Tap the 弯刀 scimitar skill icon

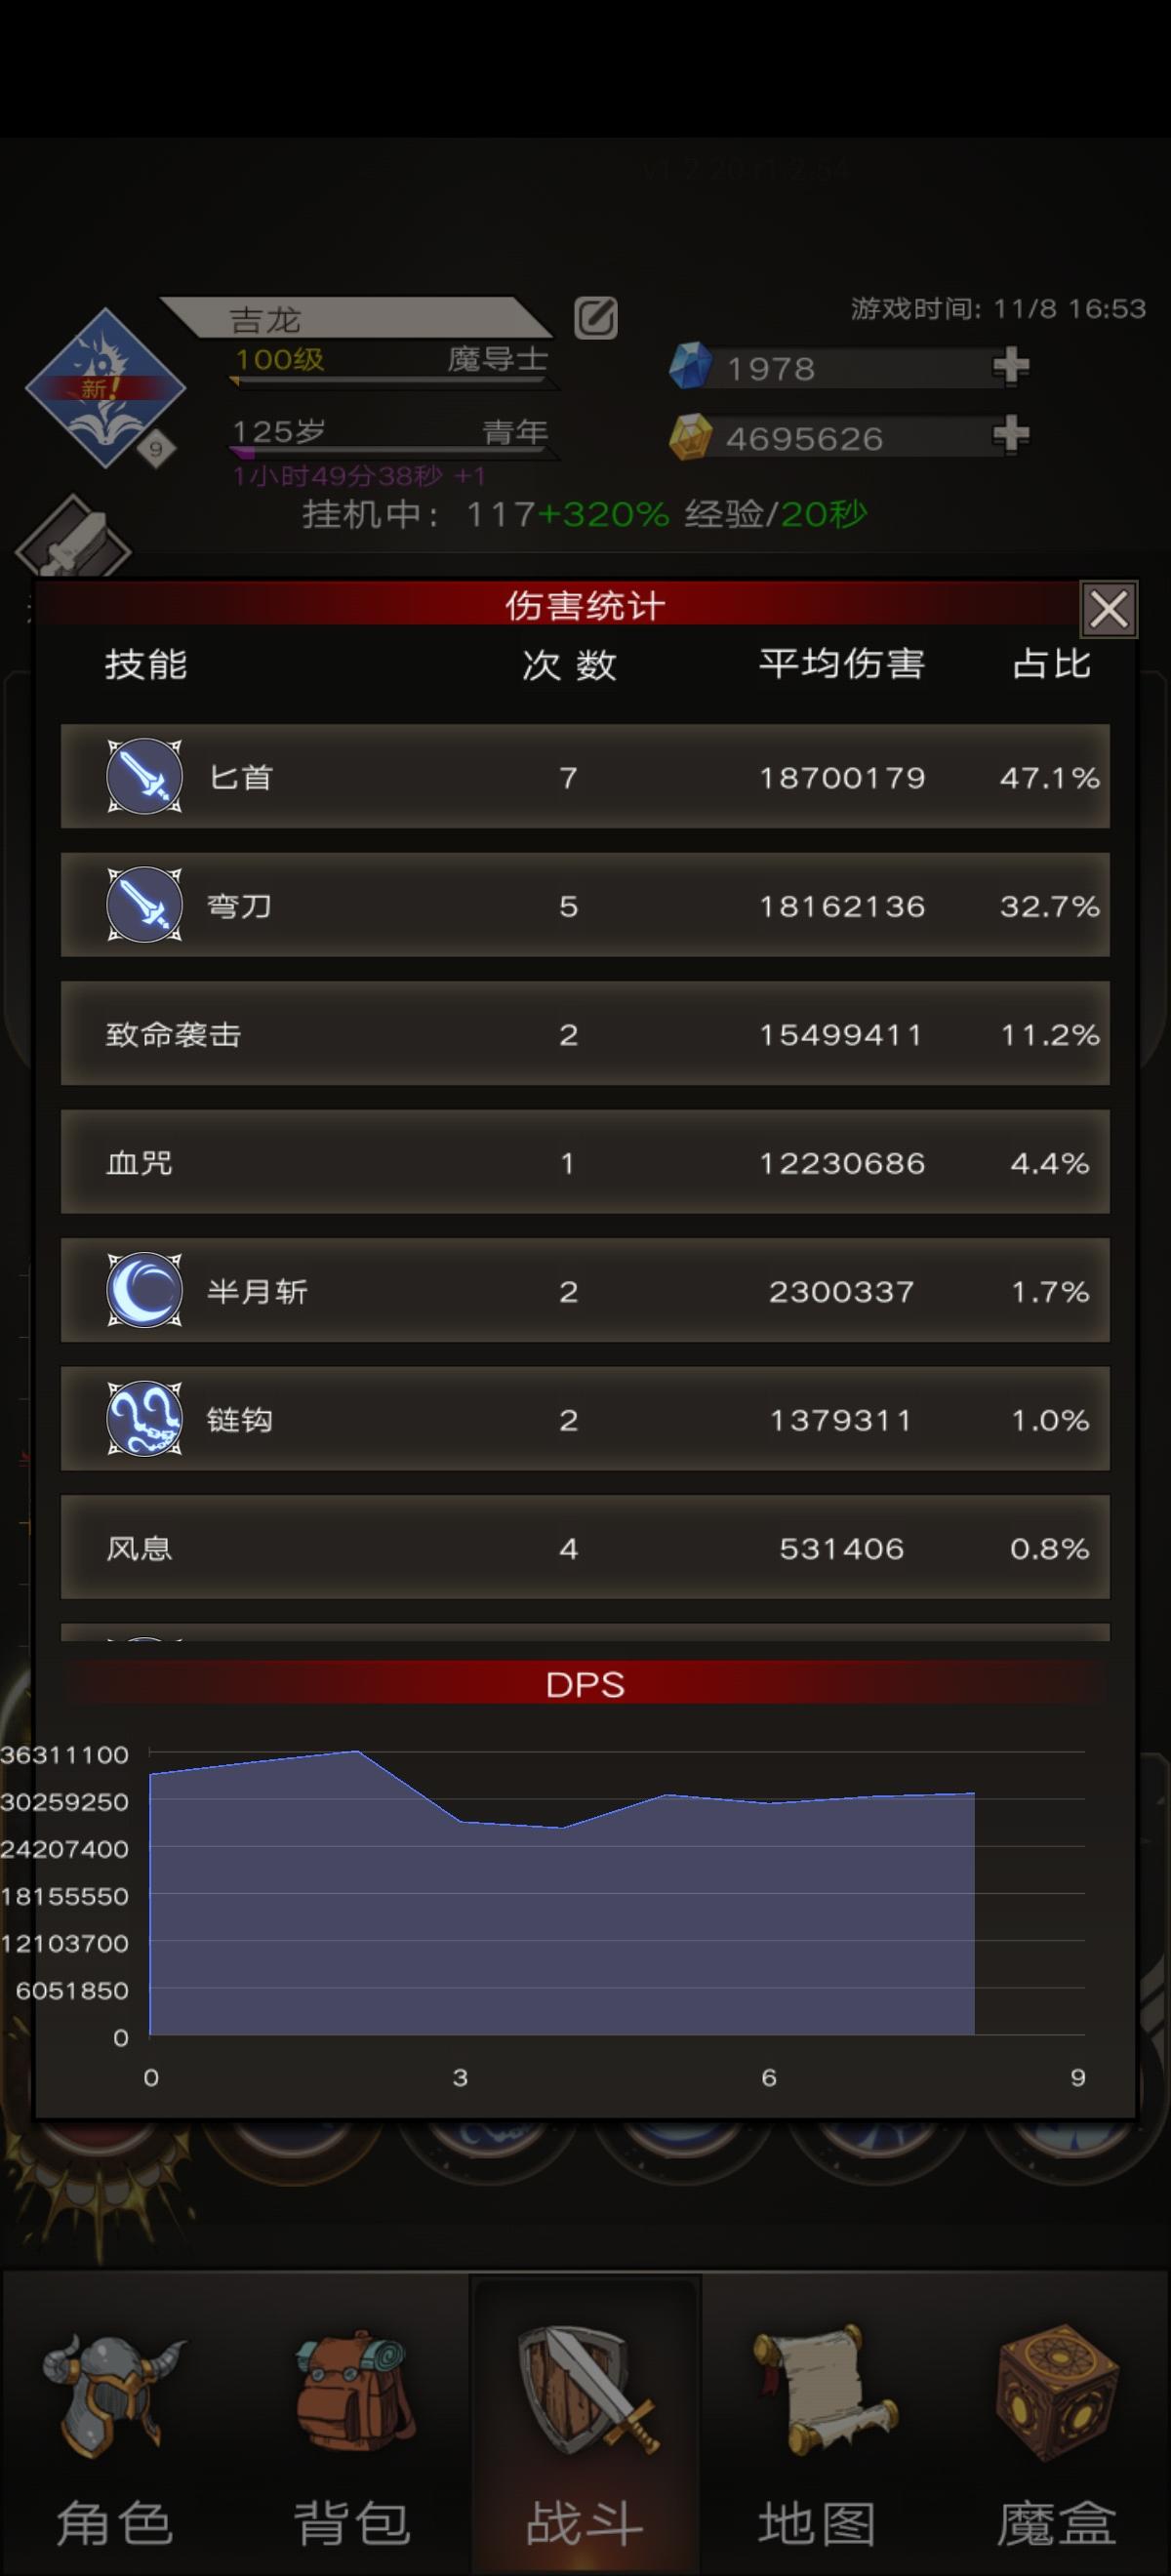pyautogui.click(x=145, y=905)
